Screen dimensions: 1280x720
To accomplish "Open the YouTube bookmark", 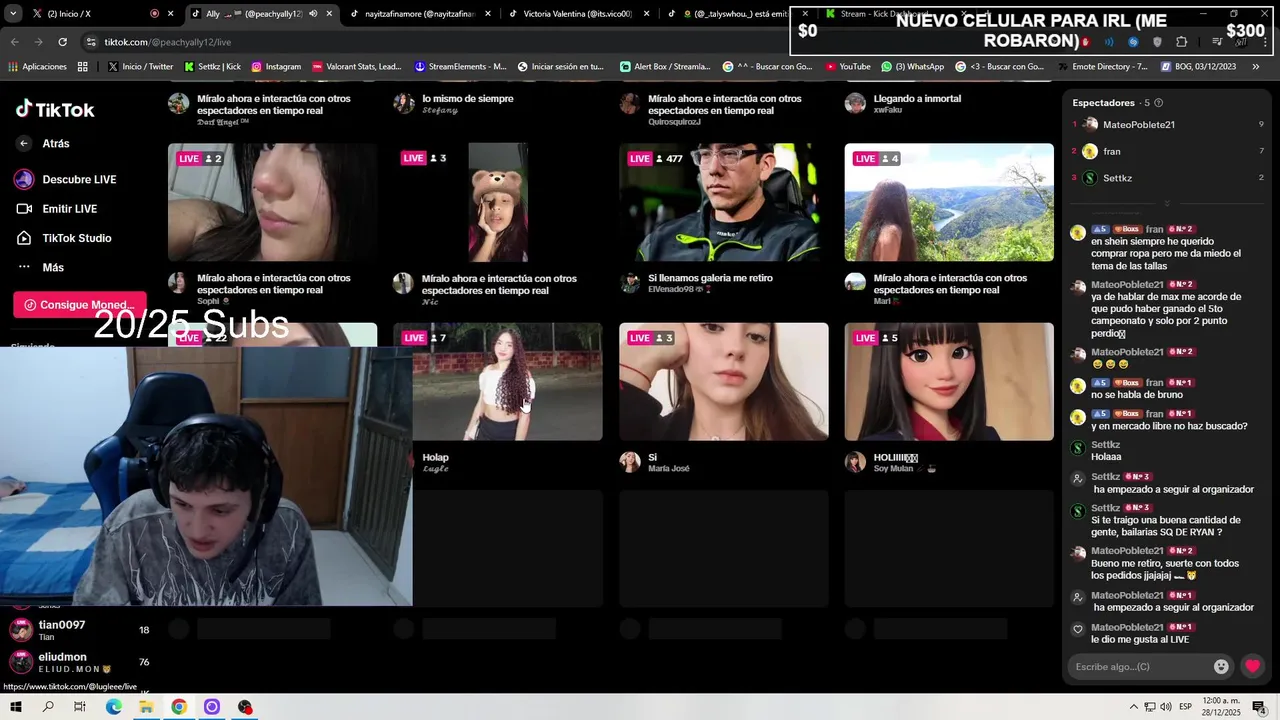I will (848, 67).
